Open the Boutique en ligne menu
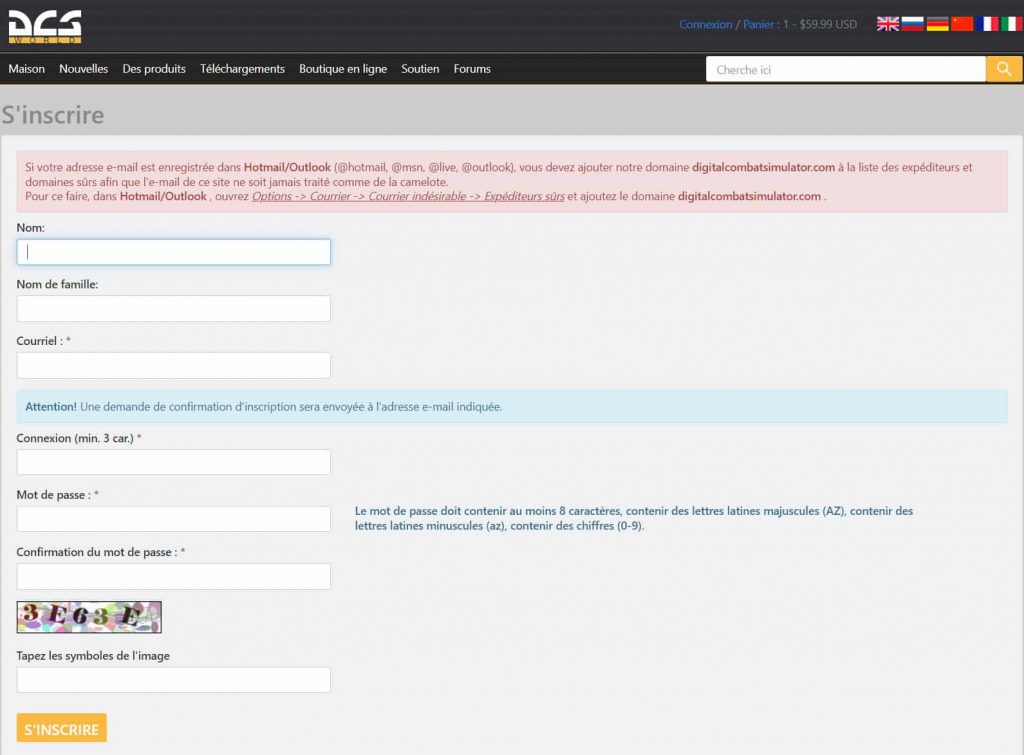1024x755 pixels. coord(343,69)
